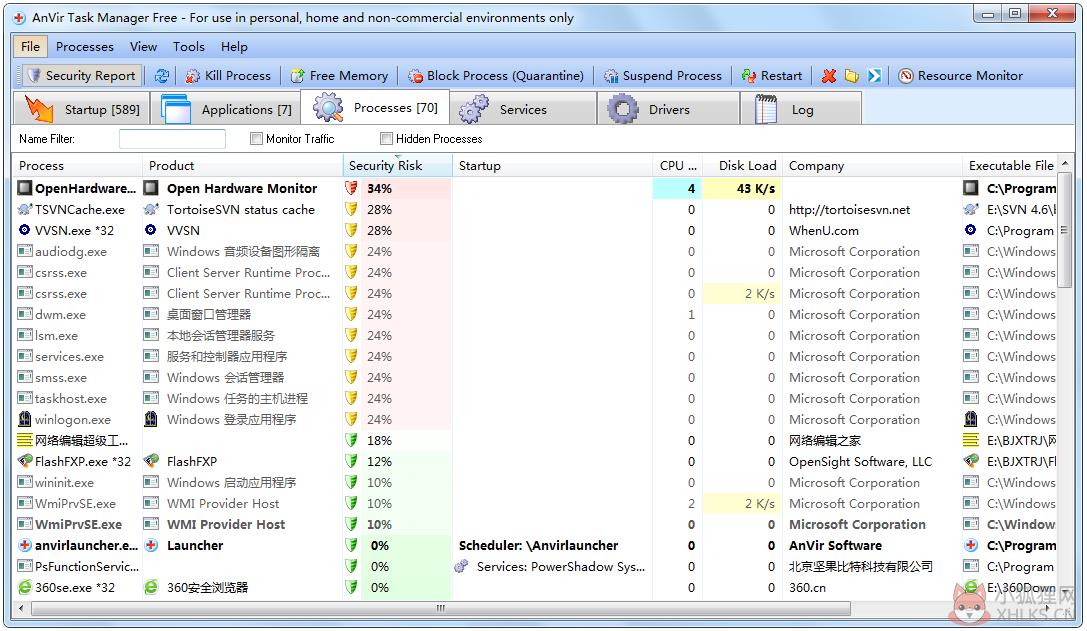Sort by the Startup column header
The width and height of the screenshot is (1087, 631).
(553, 166)
